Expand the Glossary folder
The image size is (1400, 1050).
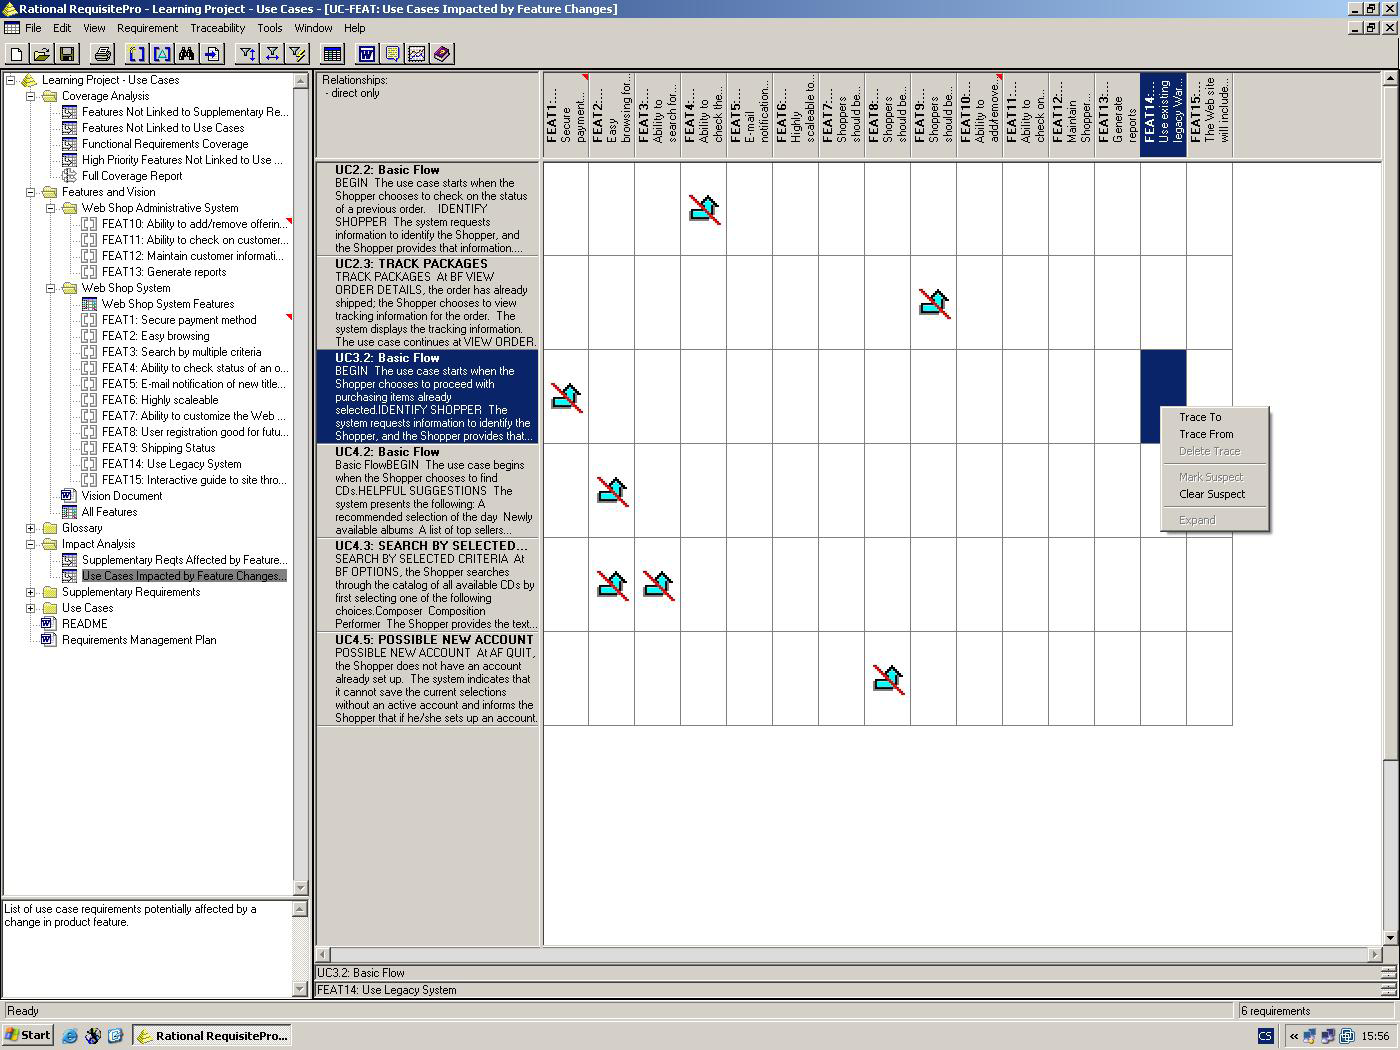click(31, 528)
